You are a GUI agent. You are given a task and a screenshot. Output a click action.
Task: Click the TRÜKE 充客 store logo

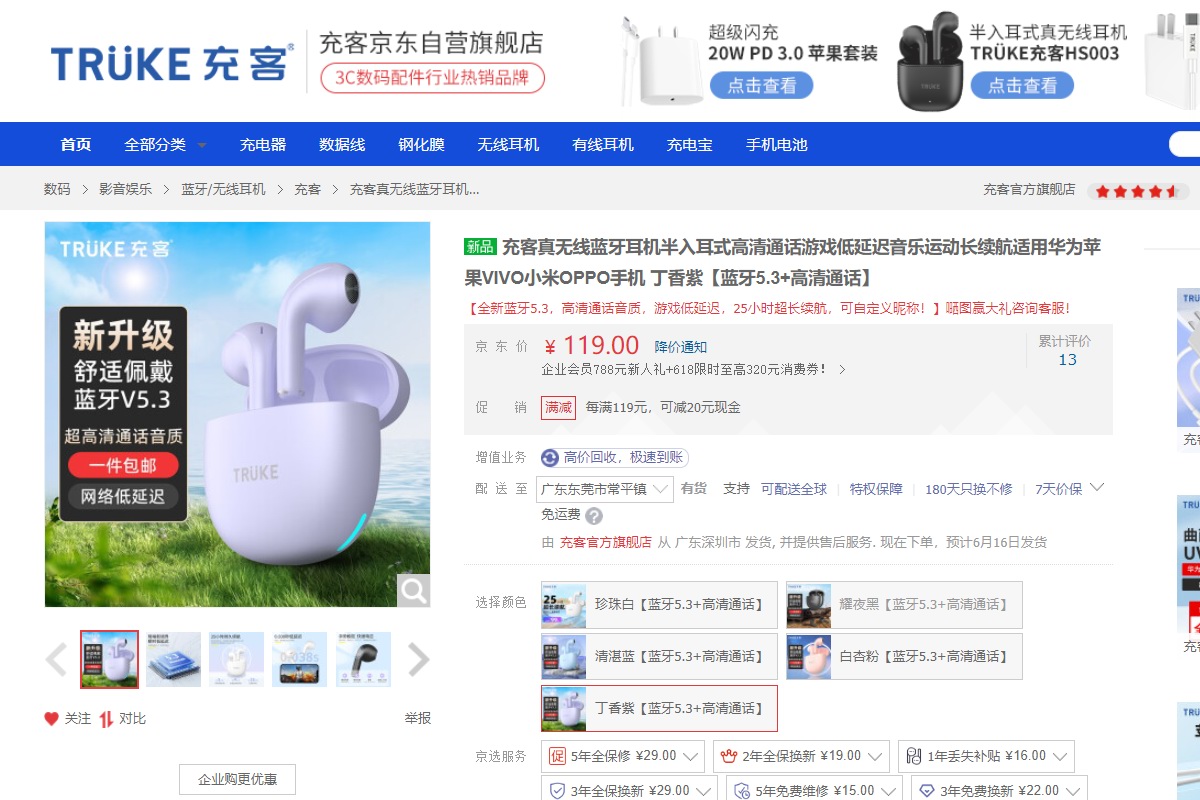point(172,62)
